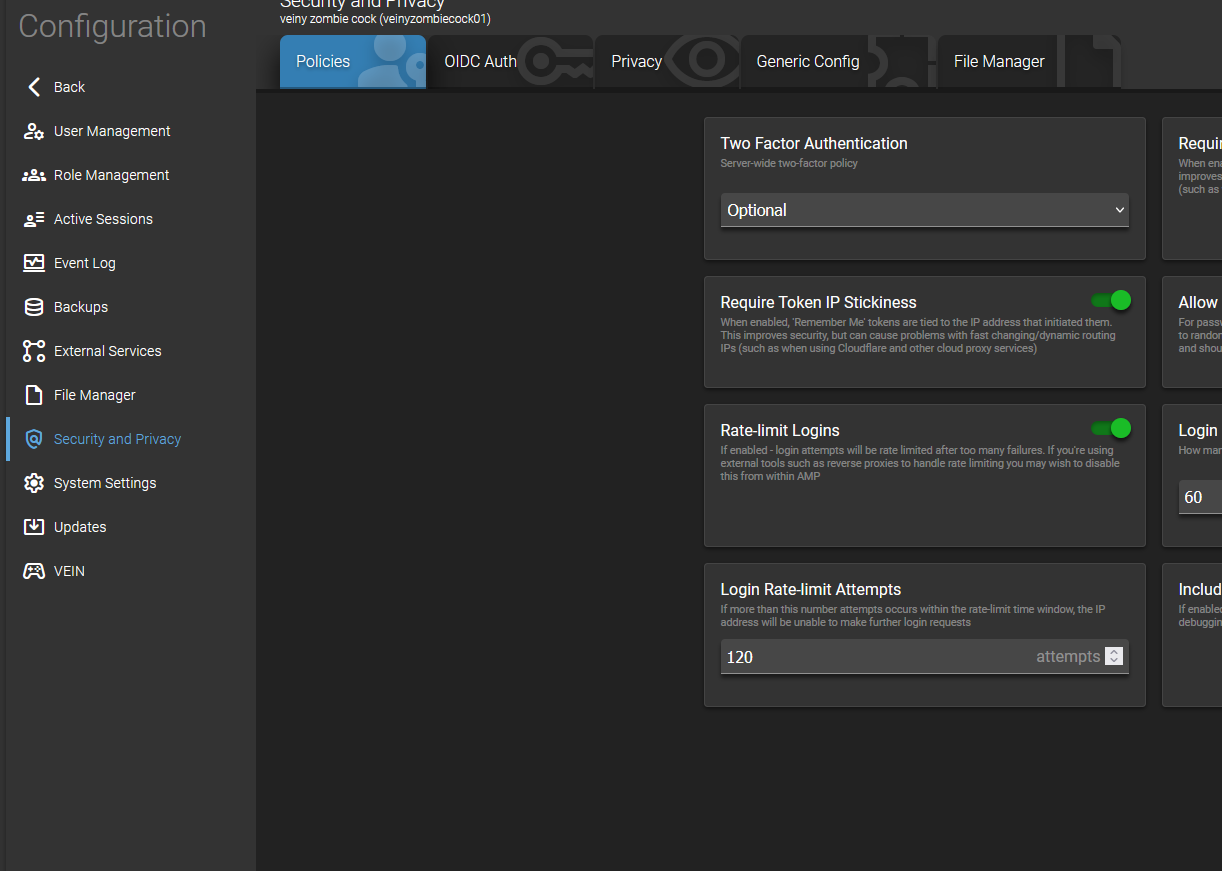
Task: Open Event Log chart icon
Action: [x=34, y=263]
